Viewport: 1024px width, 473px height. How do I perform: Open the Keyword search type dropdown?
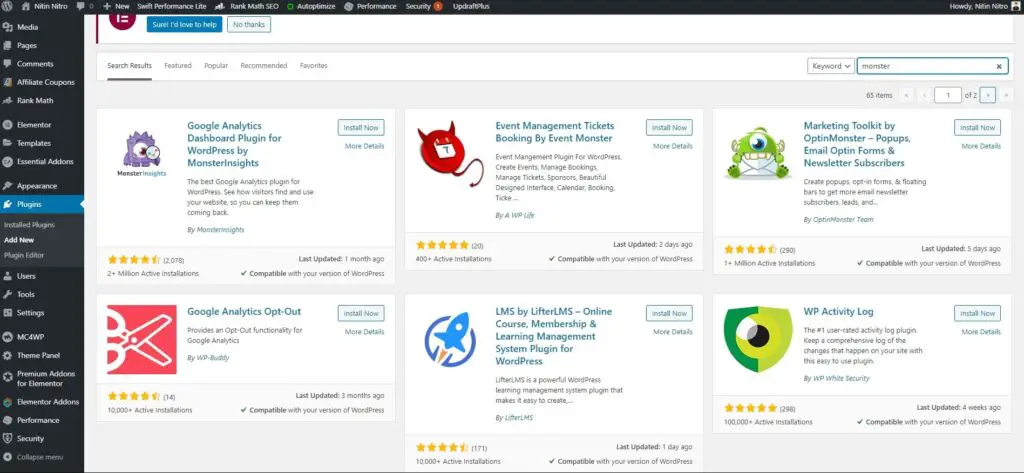[x=831, y=66]
